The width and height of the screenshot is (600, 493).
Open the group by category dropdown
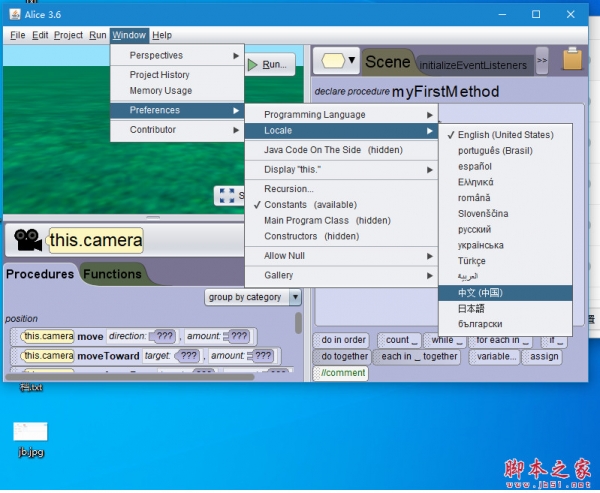tap(252, 297)
